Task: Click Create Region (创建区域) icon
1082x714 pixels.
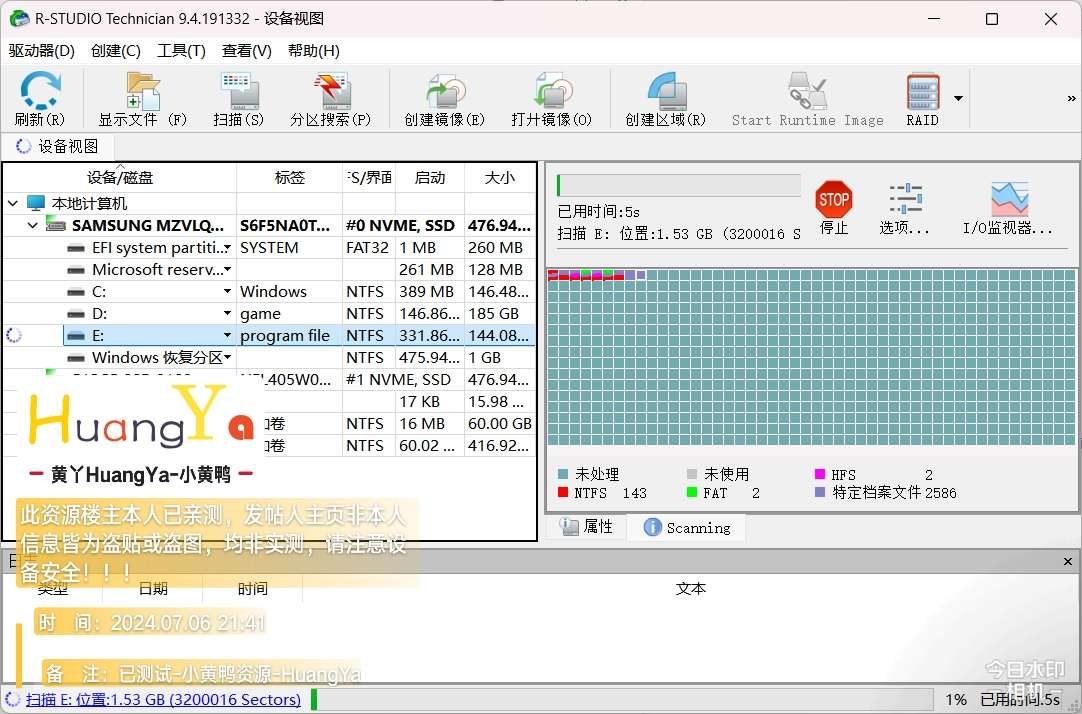Action: [x=666, y=99]
